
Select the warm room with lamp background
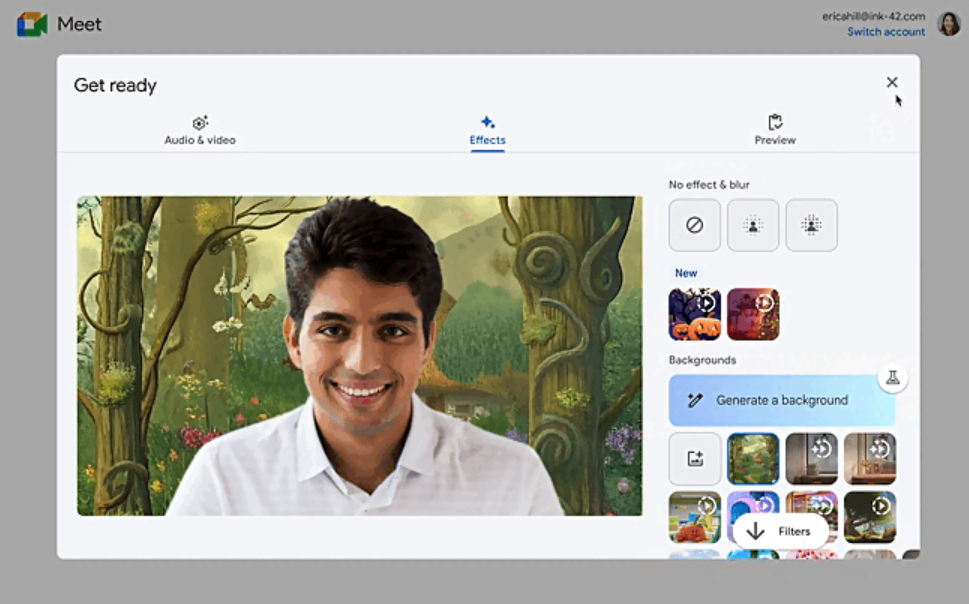pyautogui.click(x=870, y=459)
